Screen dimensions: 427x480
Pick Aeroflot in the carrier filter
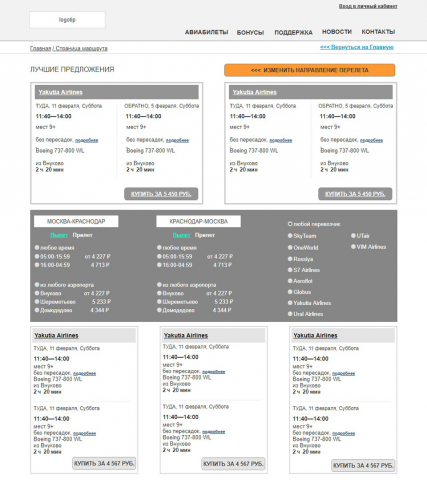tap(300, 281)
